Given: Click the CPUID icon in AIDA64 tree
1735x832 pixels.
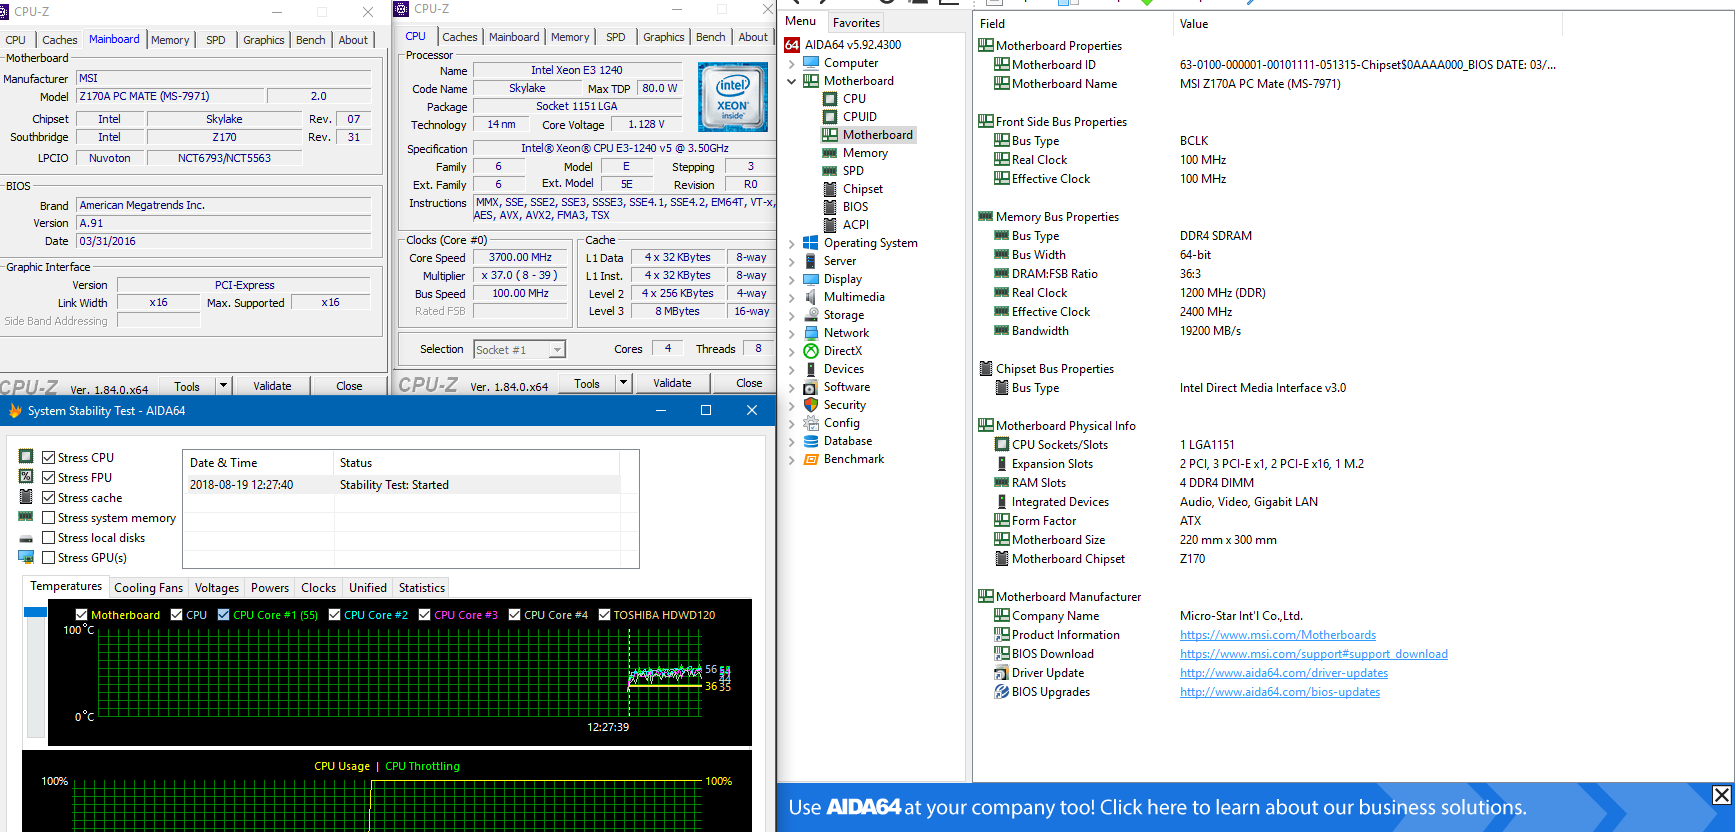Looking at the screenshot, I should 830,117.
